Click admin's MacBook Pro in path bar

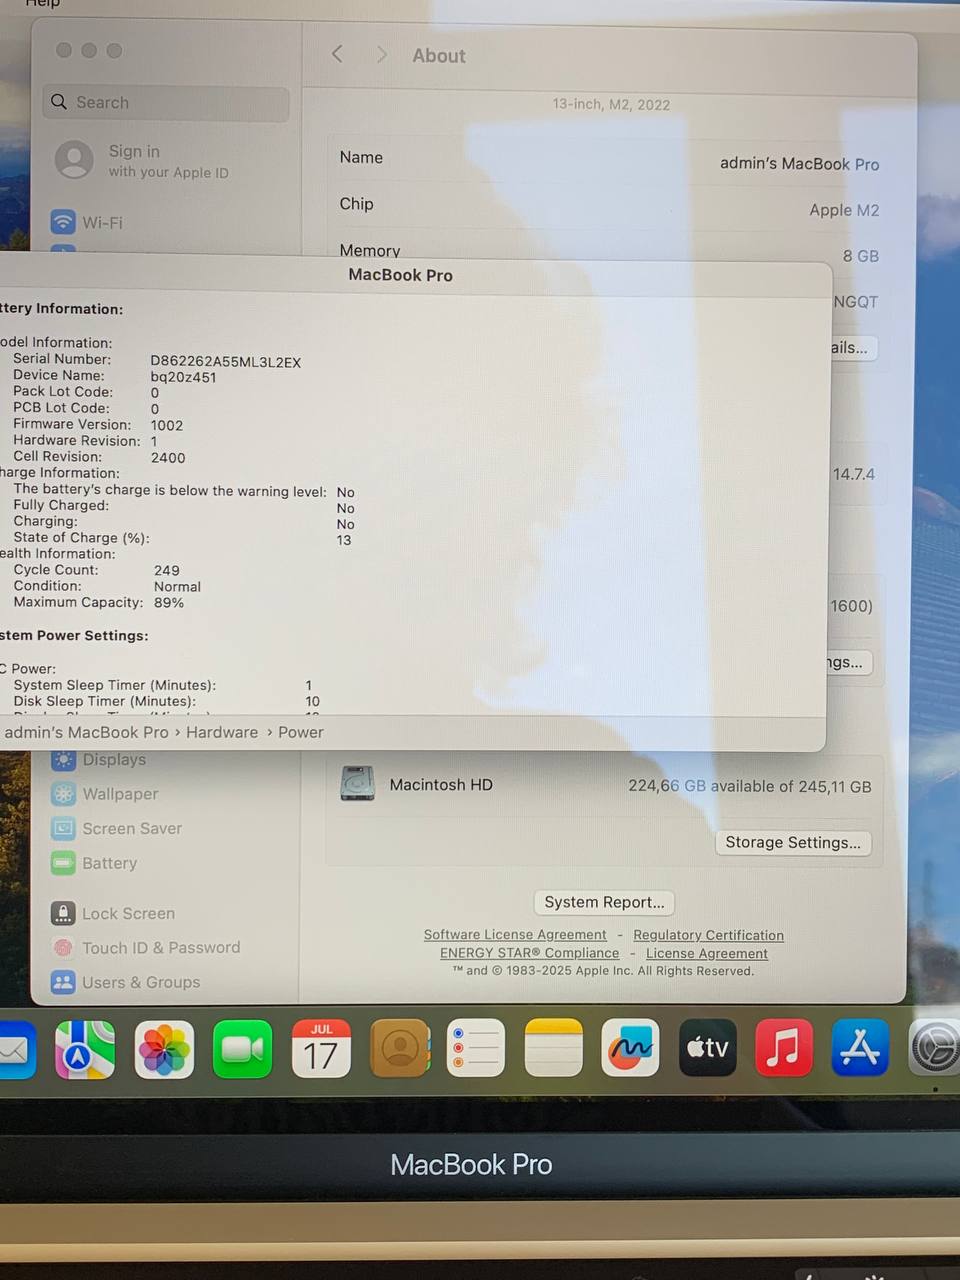[x=86, y=732]
